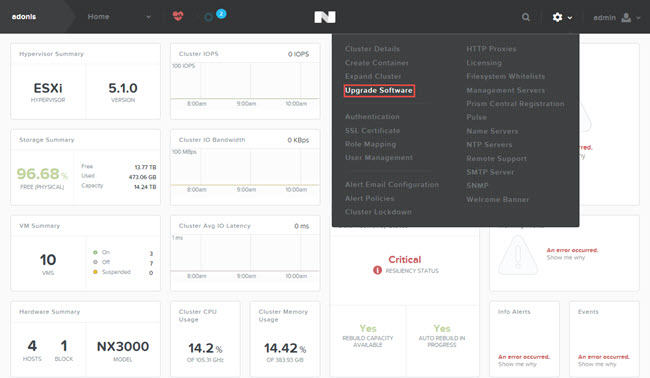Click the admin user avatar icon
Viewport: 650px width, 378px height.
pos(626,17)
